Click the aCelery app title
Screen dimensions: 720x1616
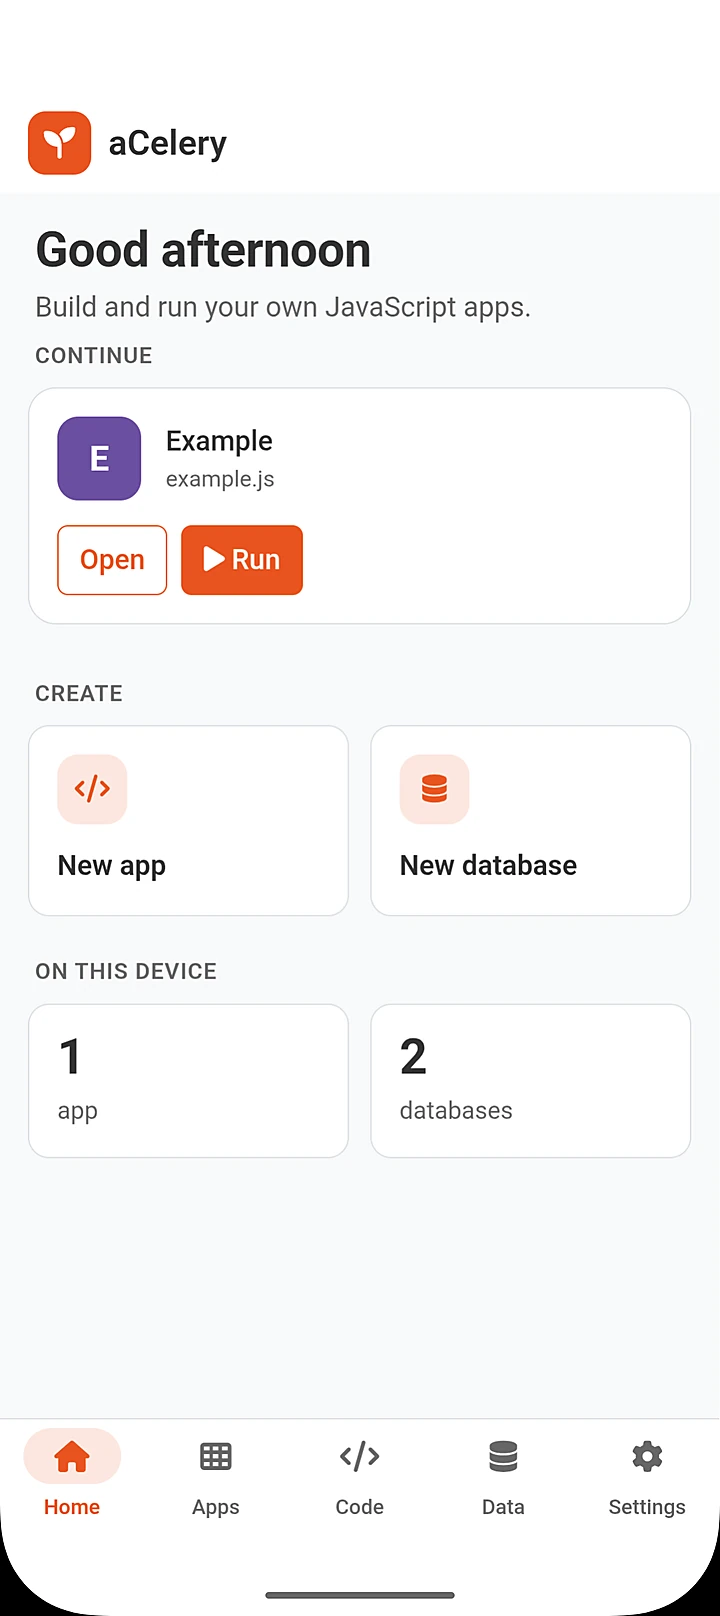pos(168,143)
